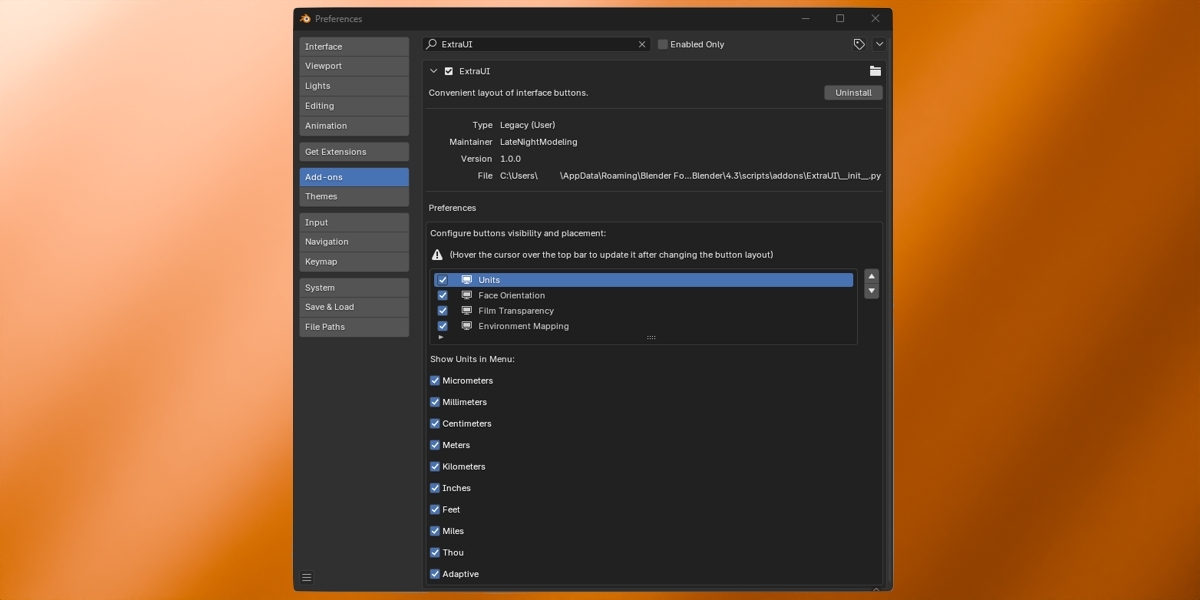This screenshot has height=600, width=1200.
Task: Disable the ExtraUI add-on checkbox
Action: 449,71
